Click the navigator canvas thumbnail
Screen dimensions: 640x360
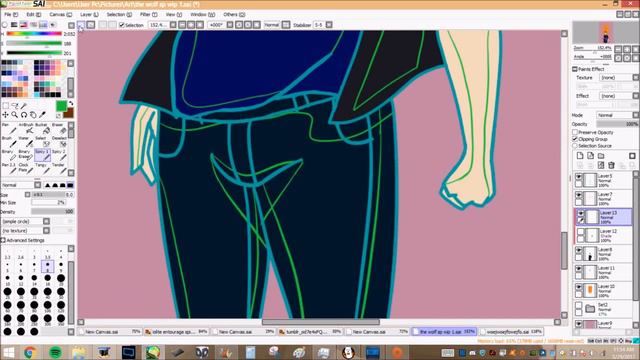pyautogui.click(x=606, y=32)
